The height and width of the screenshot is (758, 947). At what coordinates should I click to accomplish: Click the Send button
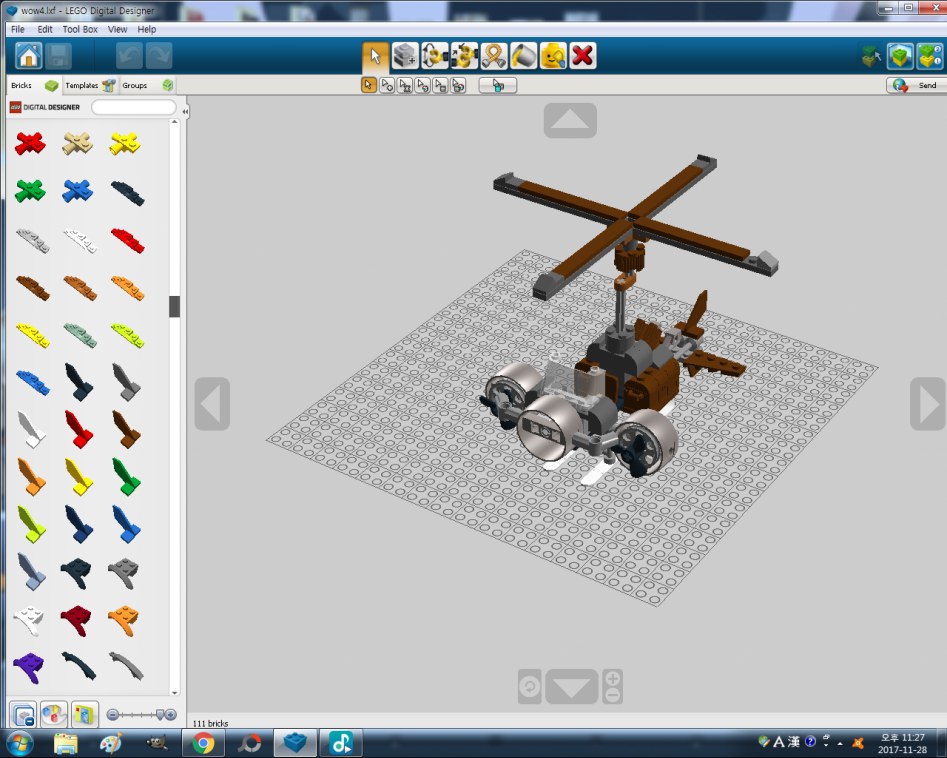click(915, 86)
